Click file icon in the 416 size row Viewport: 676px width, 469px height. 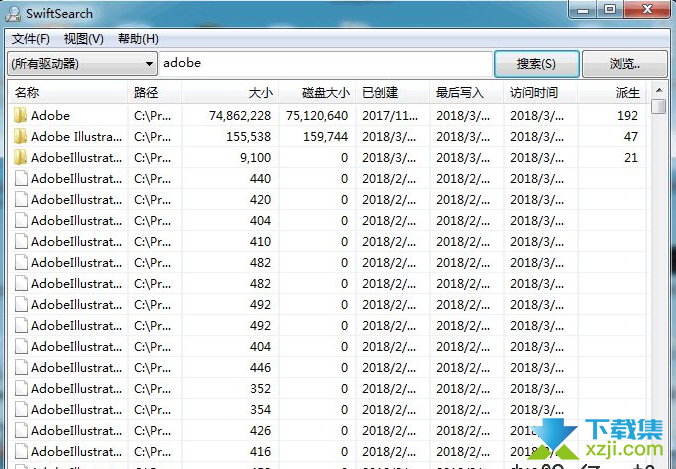pos(21,452)
